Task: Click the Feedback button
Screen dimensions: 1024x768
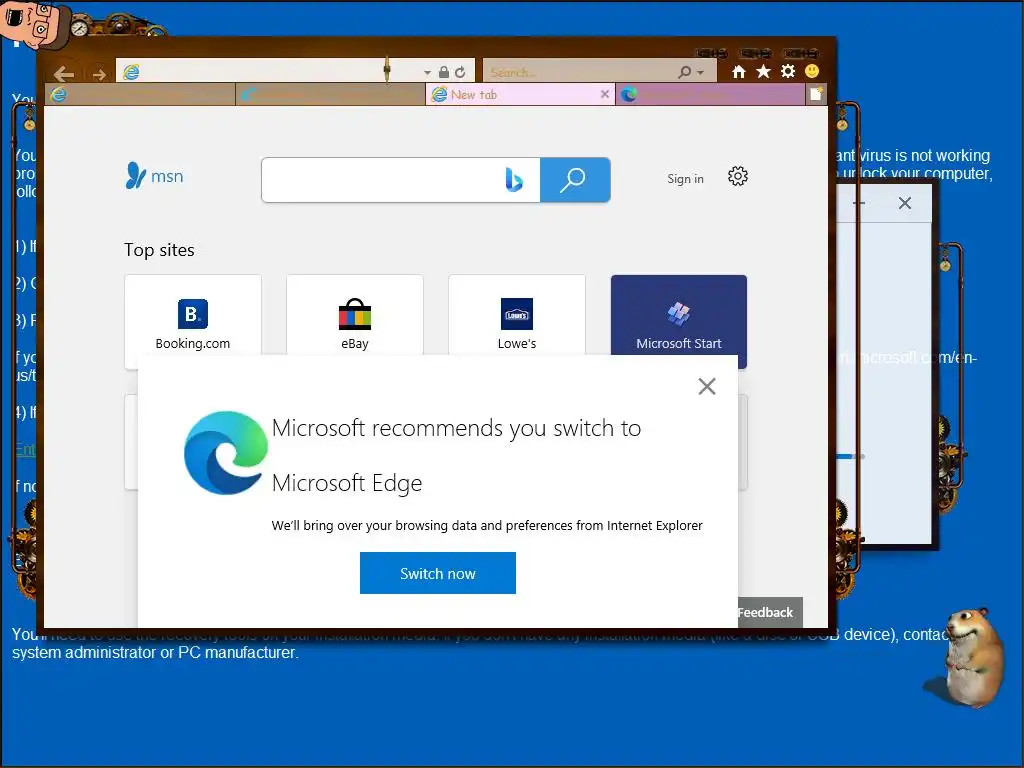Action: [x=768, y=613]
